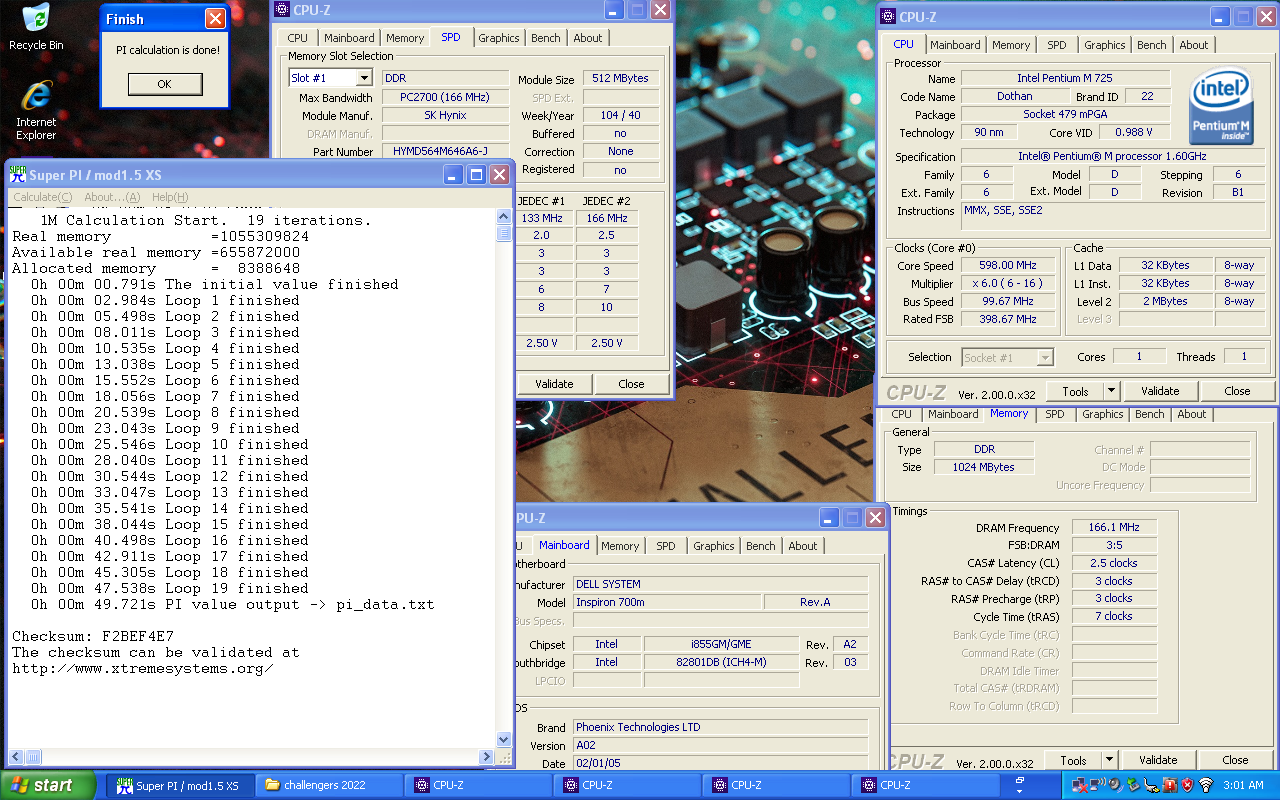The image size is (1280, 800).
Task: Click Super PI vertical scrollbar up arrow
Action: click(x=505, y=217)
